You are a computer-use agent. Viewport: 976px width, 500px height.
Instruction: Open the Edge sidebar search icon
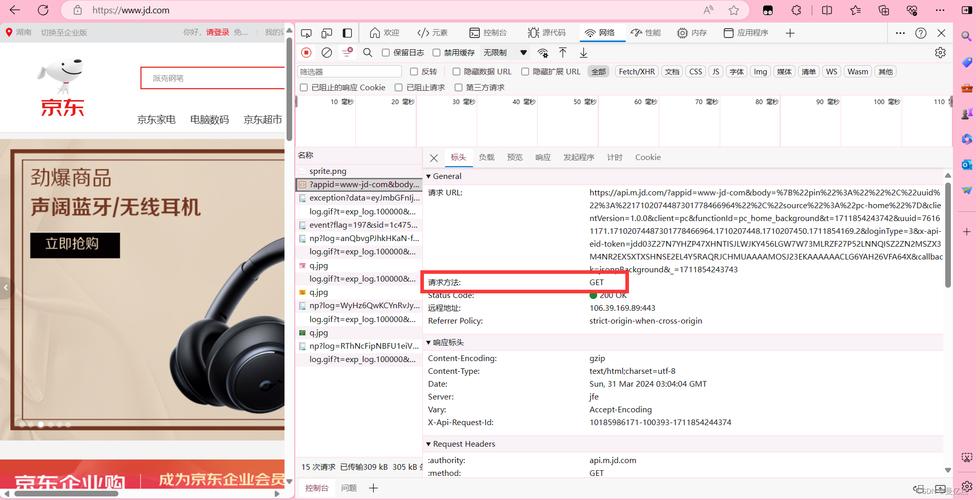tap(966, 37)
